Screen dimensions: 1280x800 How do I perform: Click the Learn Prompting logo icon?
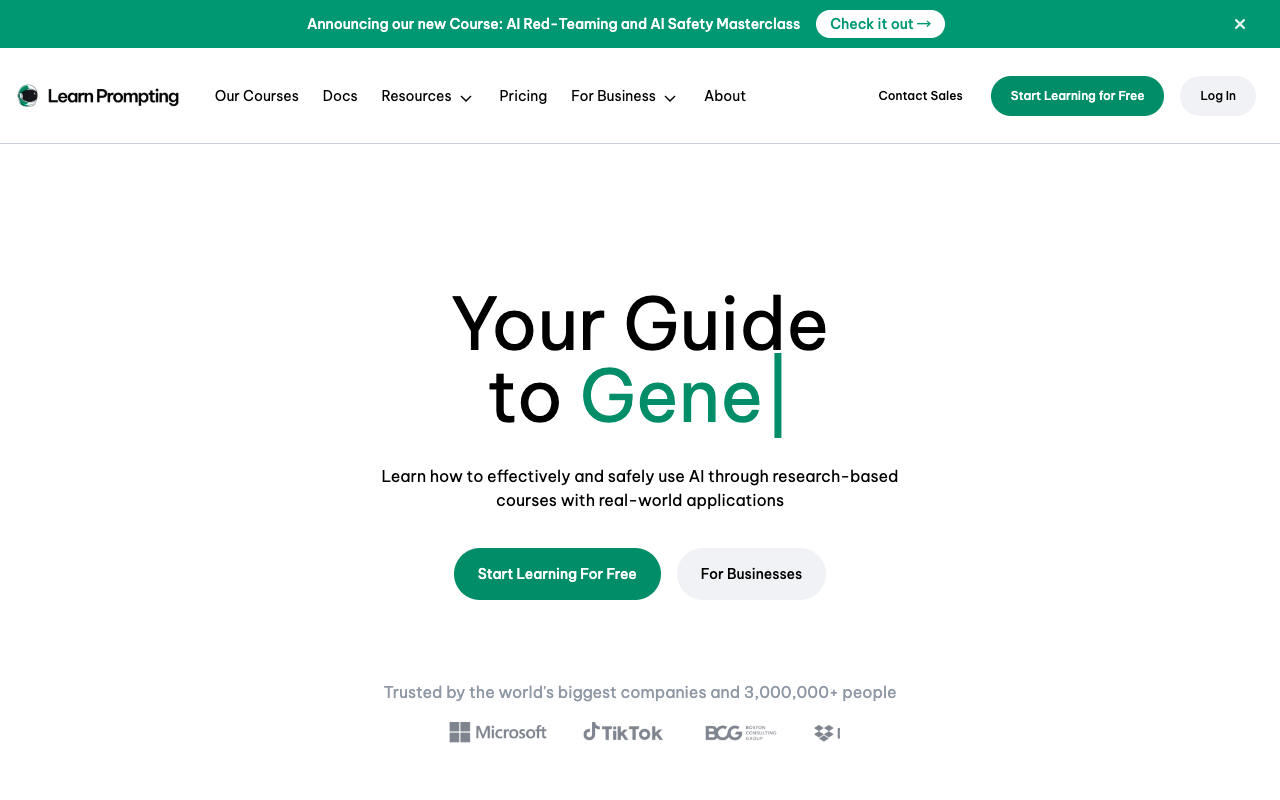(x=28, y=96)
